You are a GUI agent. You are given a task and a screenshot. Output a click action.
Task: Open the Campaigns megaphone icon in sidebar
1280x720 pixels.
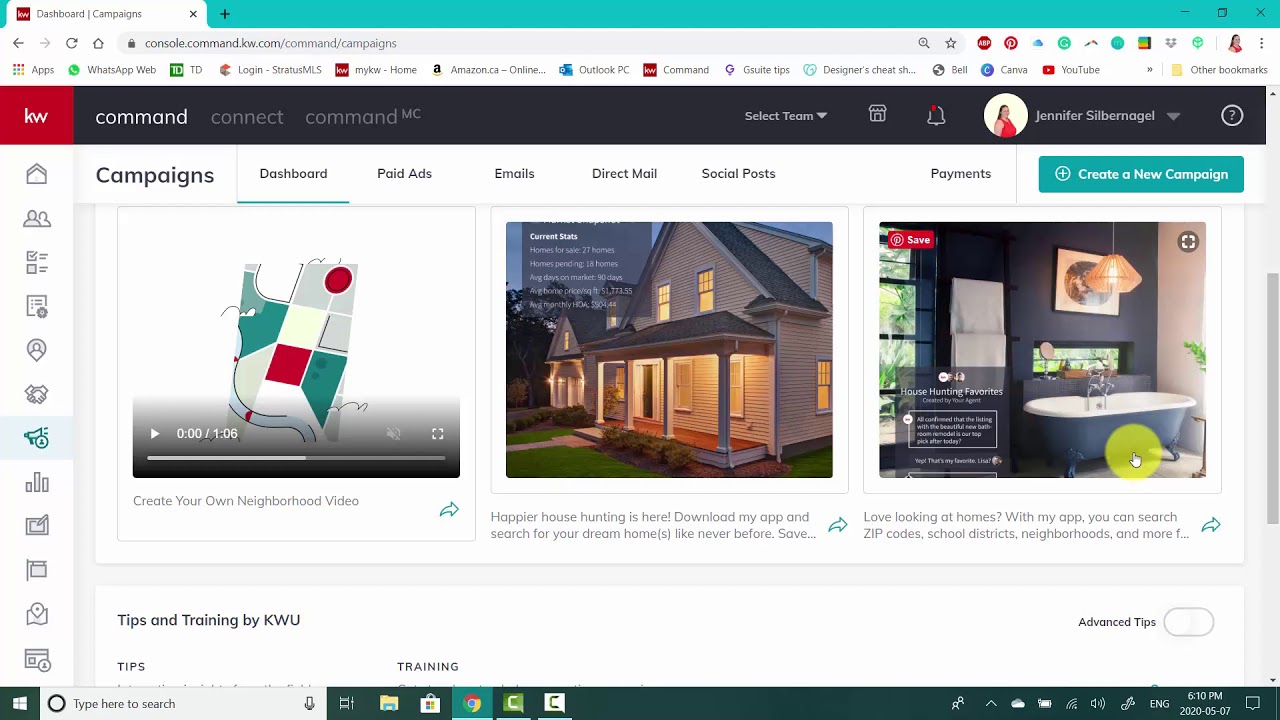tap(37, 438)
